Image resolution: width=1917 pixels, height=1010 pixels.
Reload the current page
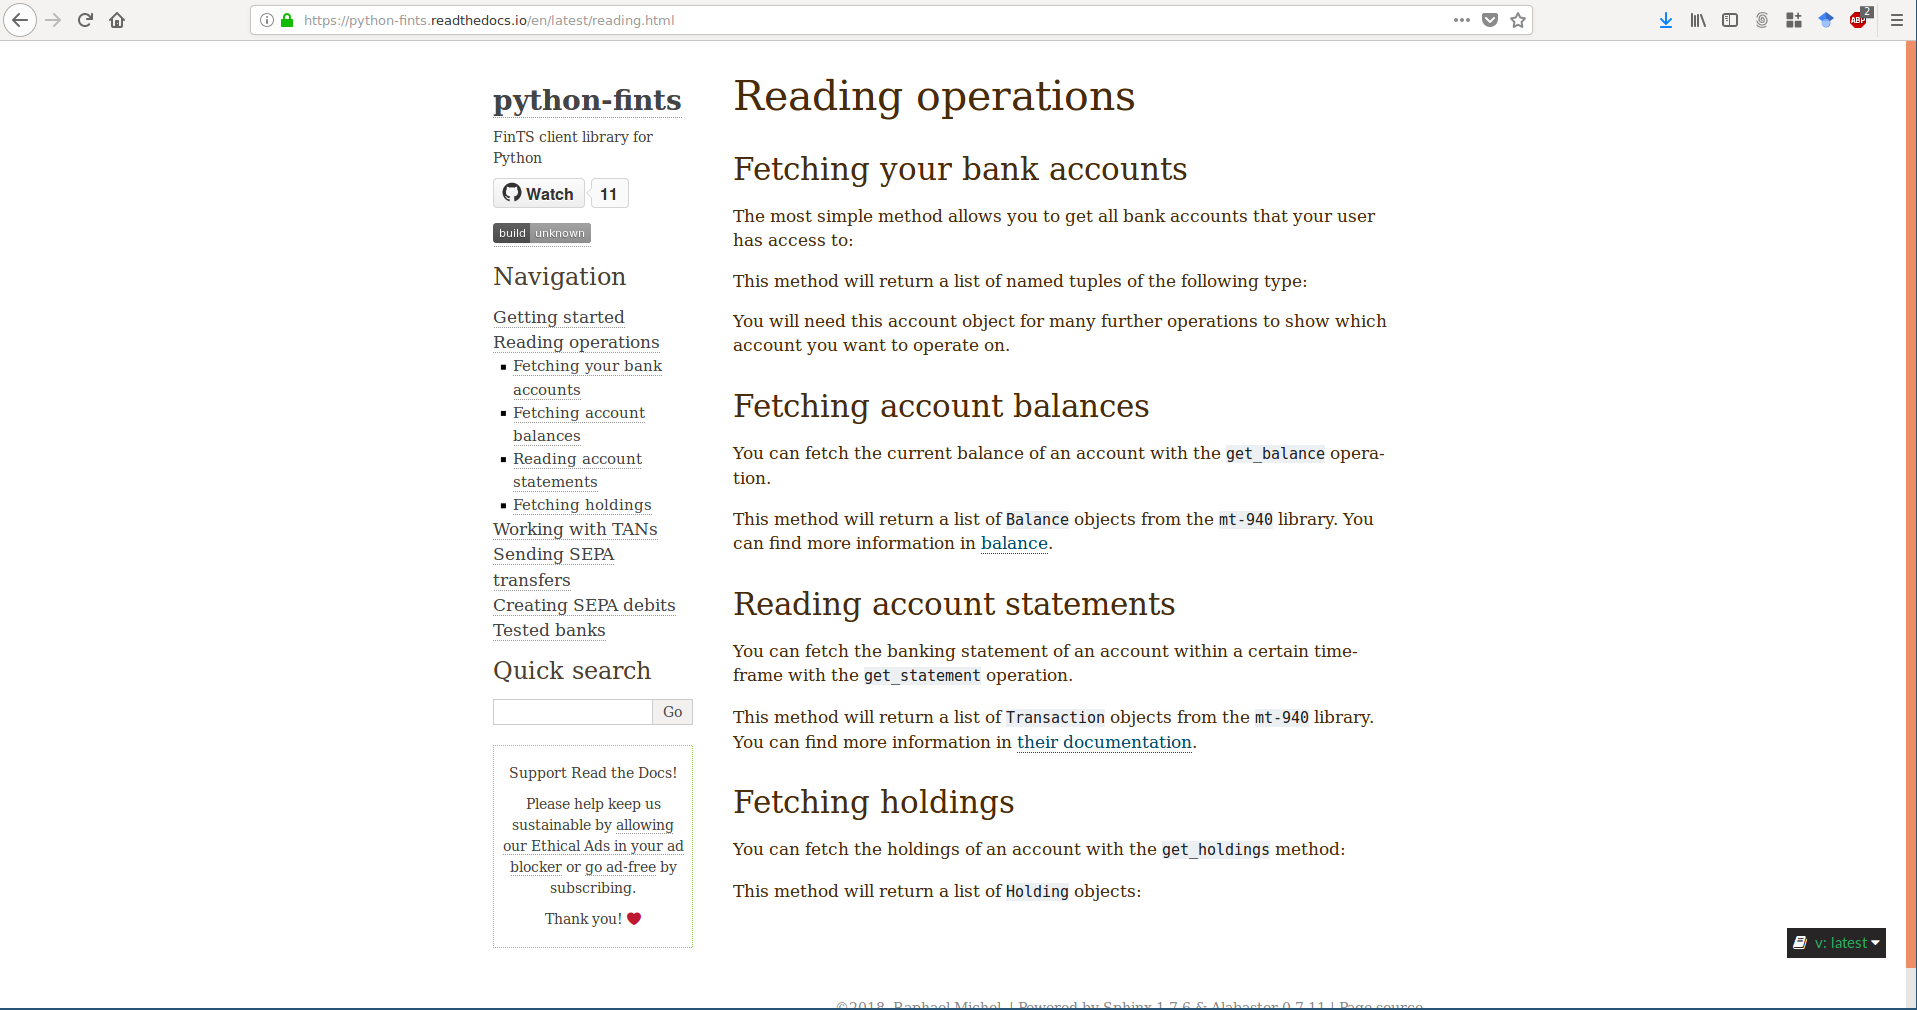click(85, 20)
